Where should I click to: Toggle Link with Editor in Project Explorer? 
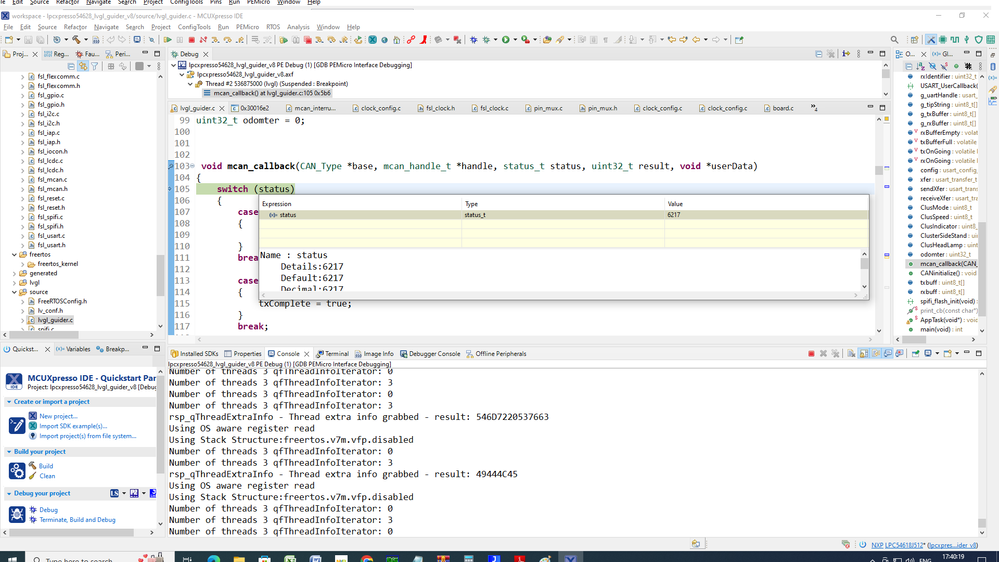click(x=83, y=66)
